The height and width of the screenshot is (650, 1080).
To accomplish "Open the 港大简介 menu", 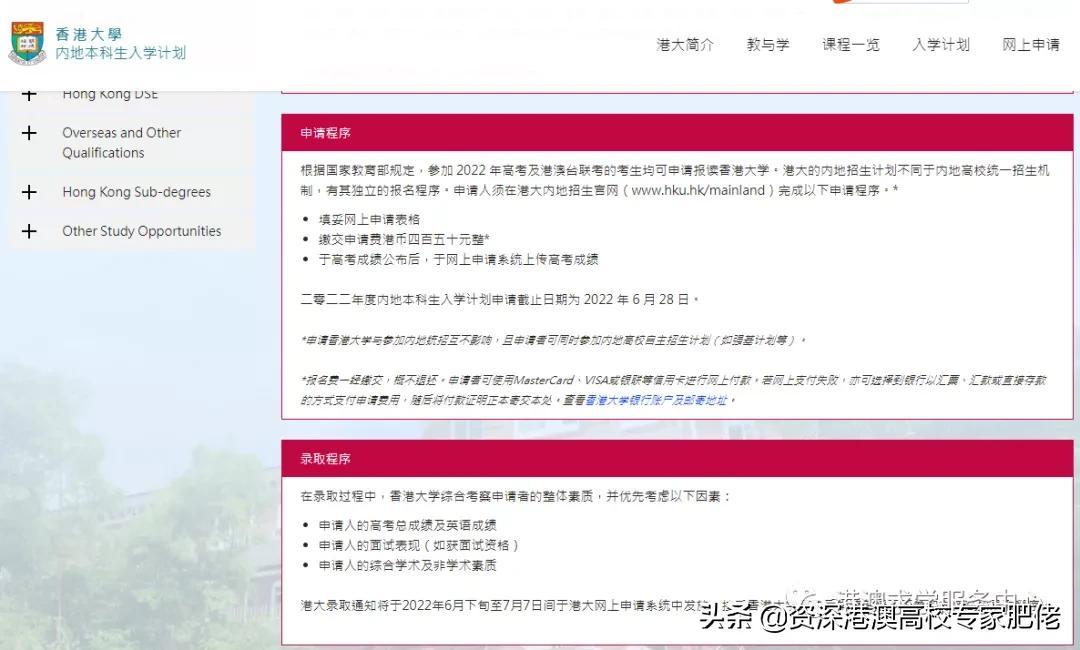I will click(x=685, y=45).
